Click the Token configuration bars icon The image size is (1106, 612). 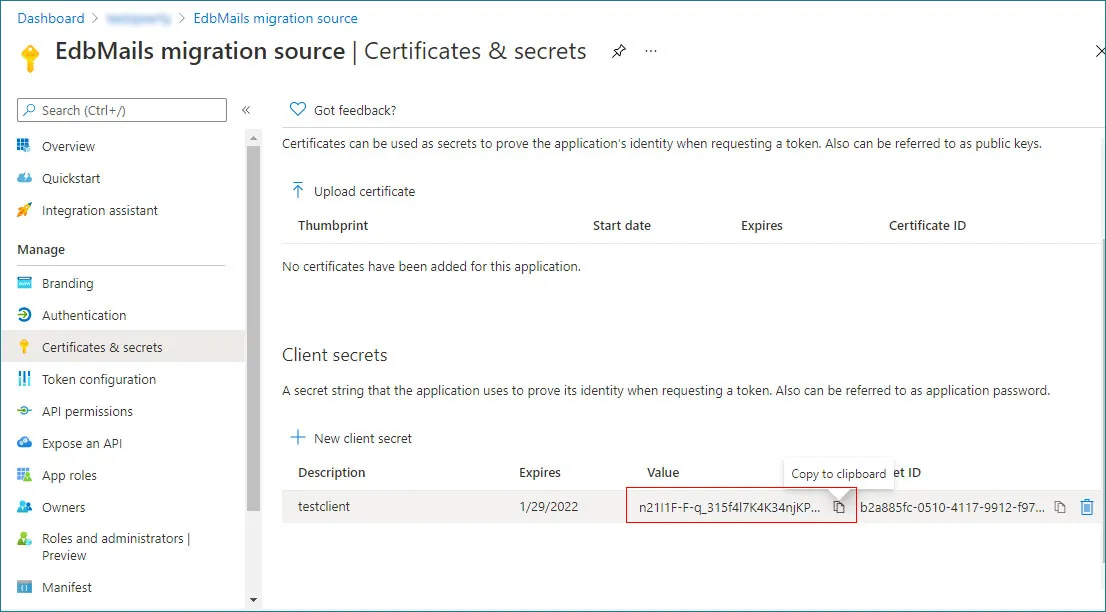click(24, 379)
